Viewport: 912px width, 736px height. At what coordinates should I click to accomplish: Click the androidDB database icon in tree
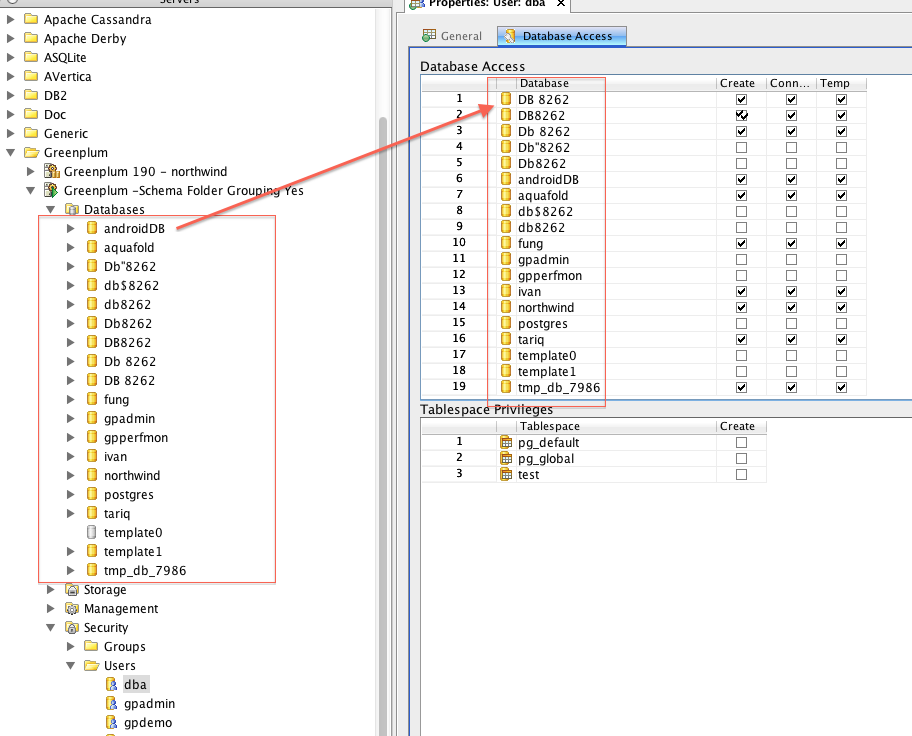tap(91, 228)
